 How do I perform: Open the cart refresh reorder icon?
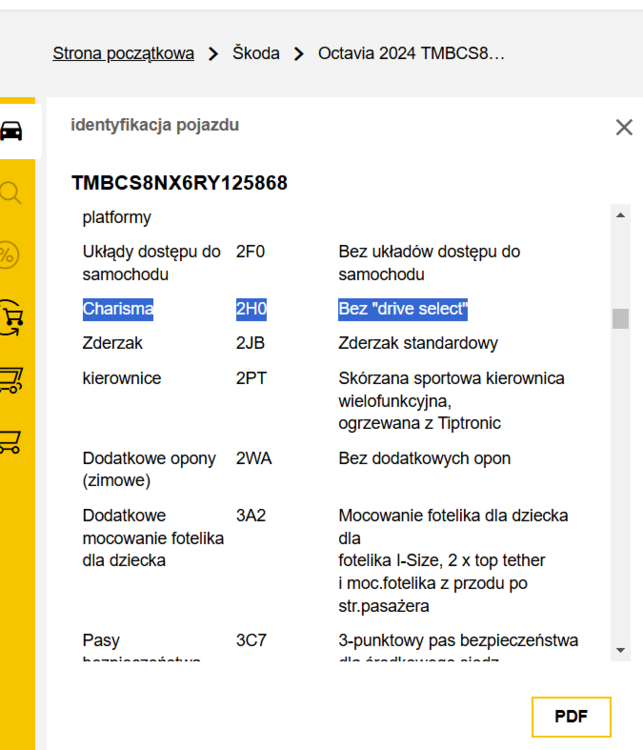pyautogui.click(x=11, y=316)
